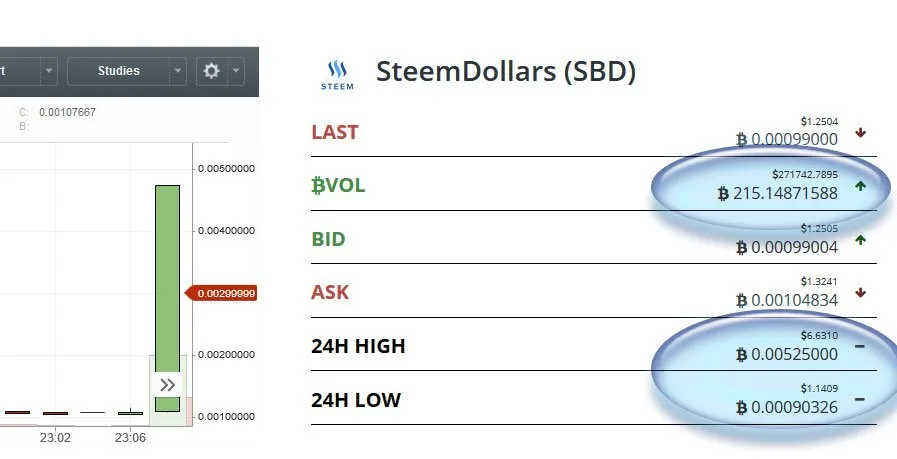
Task: Select the ASK price value 0.00104834
Action: pyautogui.click(x=794, y=300)
